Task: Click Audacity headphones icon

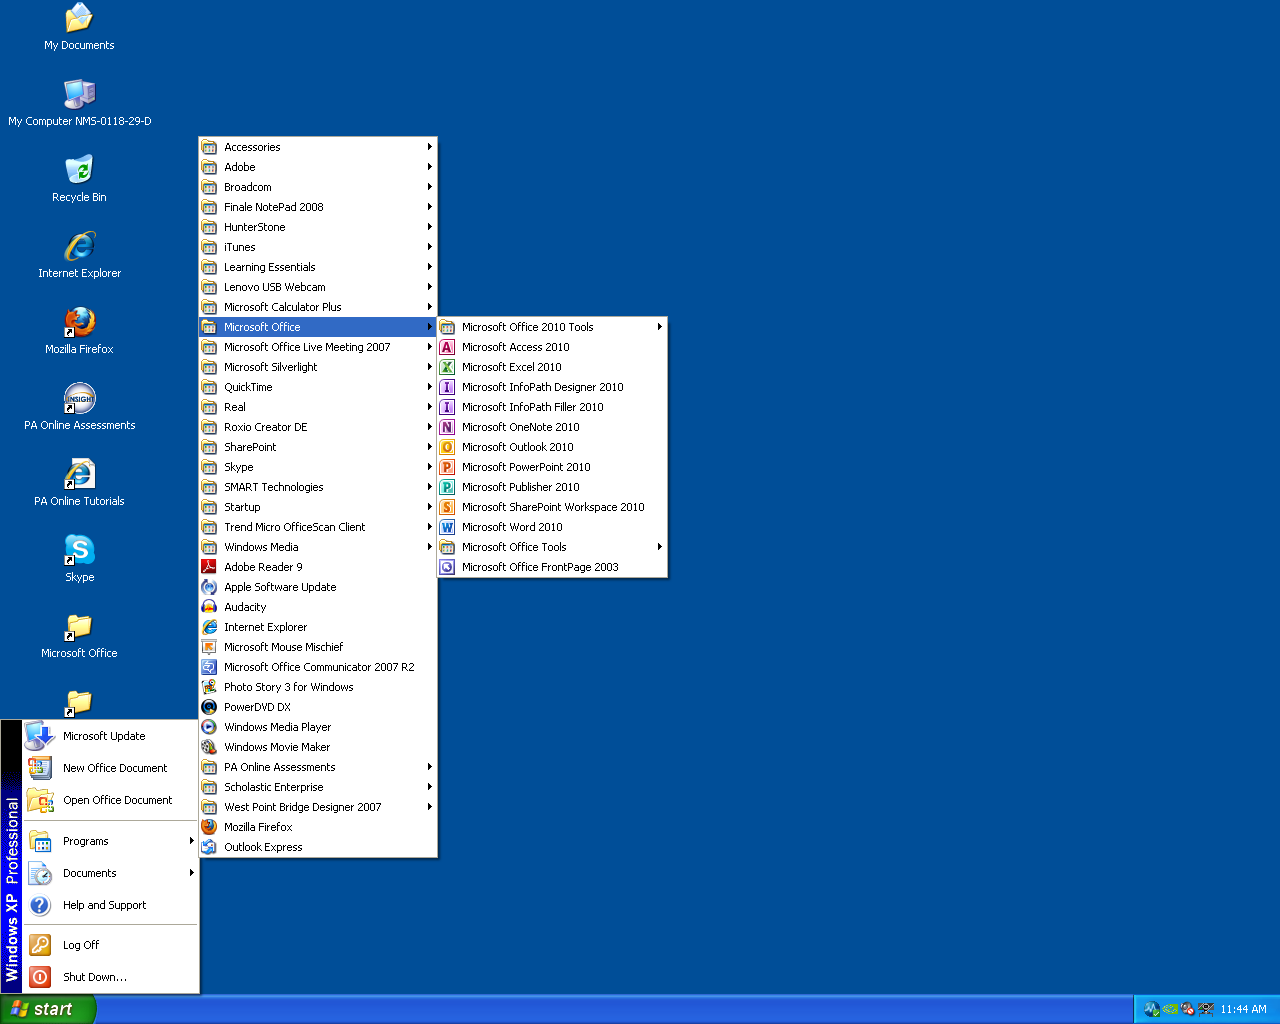Action: pyautogui.click(x=209, y=607)
